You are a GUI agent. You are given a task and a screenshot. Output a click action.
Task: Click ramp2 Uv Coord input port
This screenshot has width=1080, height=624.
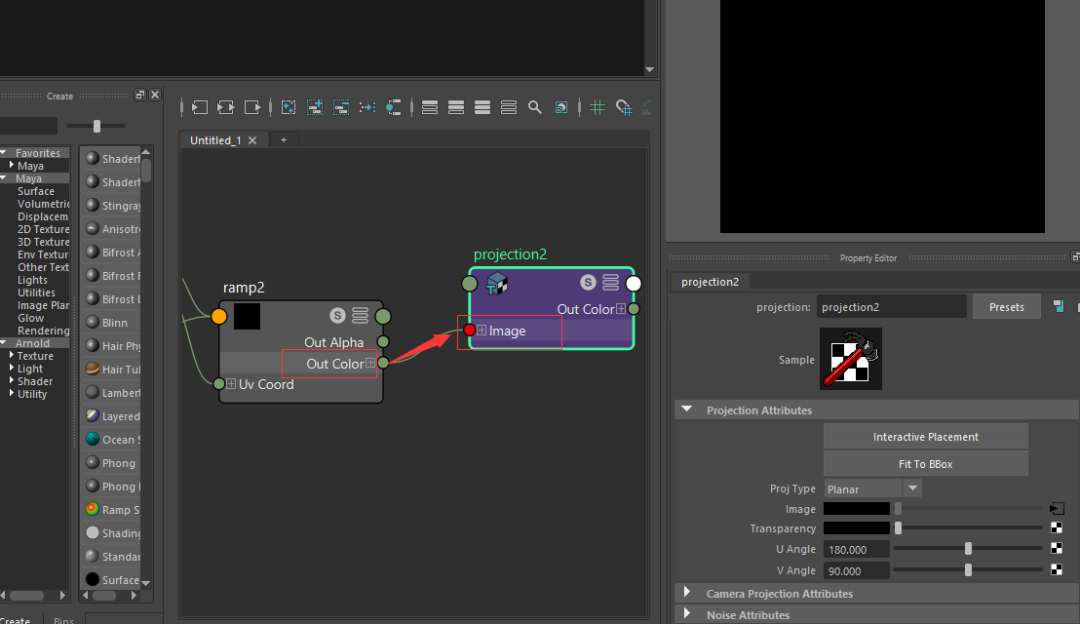click(219, 384)
